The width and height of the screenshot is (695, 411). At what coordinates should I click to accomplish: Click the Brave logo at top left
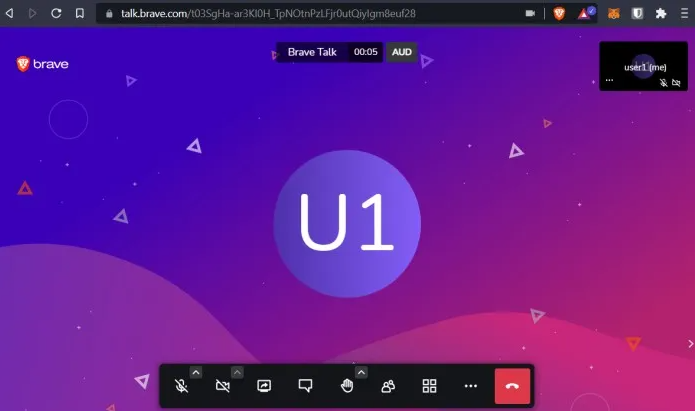coord(42,64)
